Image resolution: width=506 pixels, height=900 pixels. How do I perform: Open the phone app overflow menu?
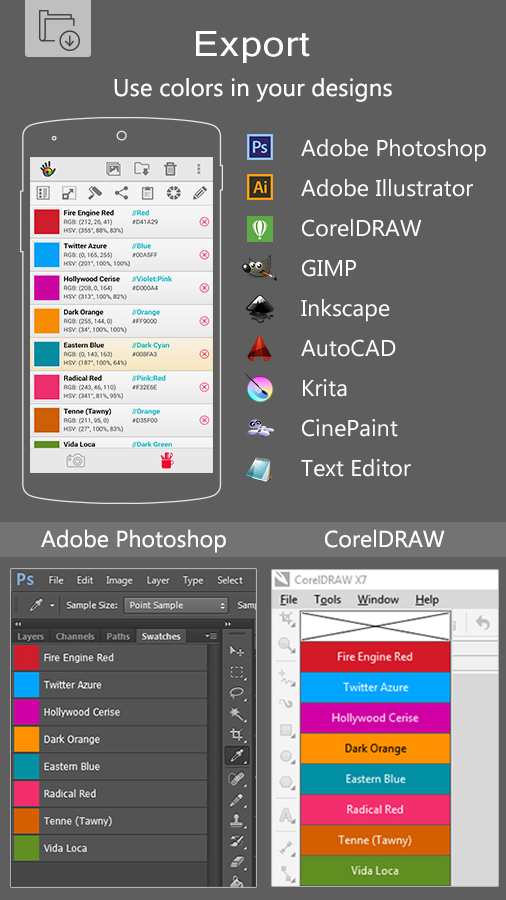tap(198, 169)
